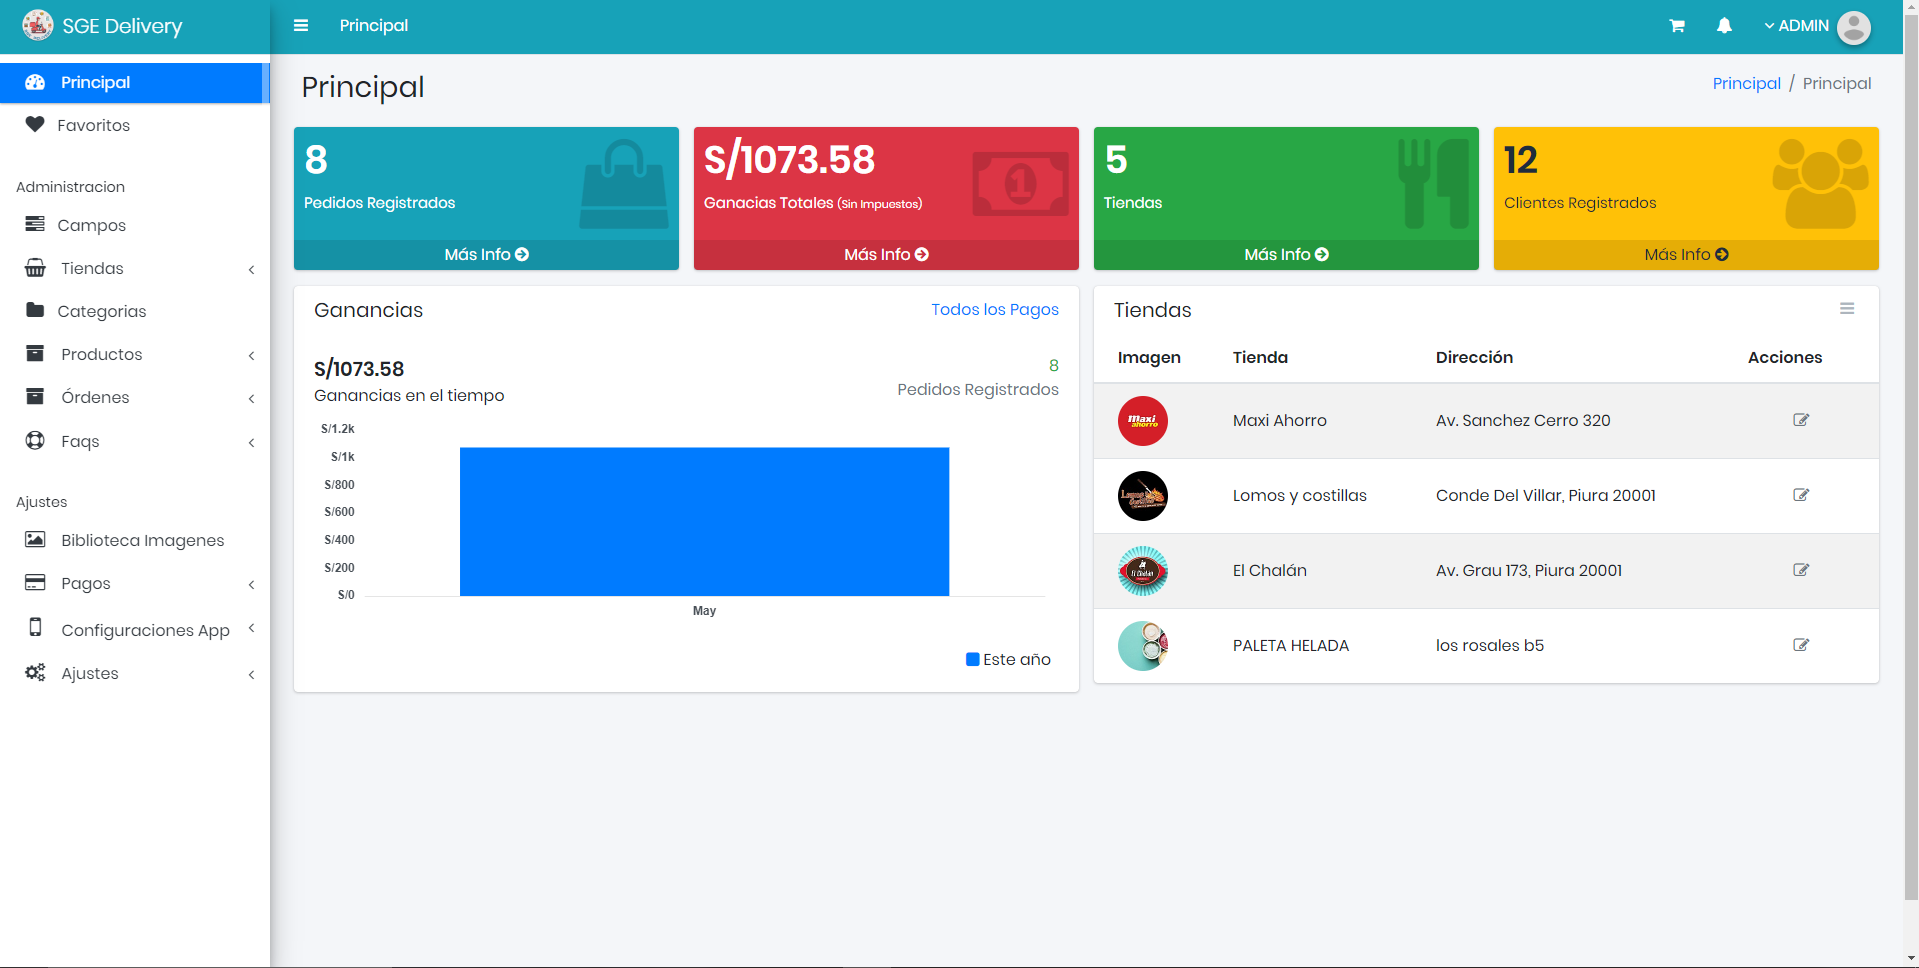Viewport: 1919px width, 968px height.
Task: Edit the PALETA HELADA store entry
Action: coord(1801,645)
